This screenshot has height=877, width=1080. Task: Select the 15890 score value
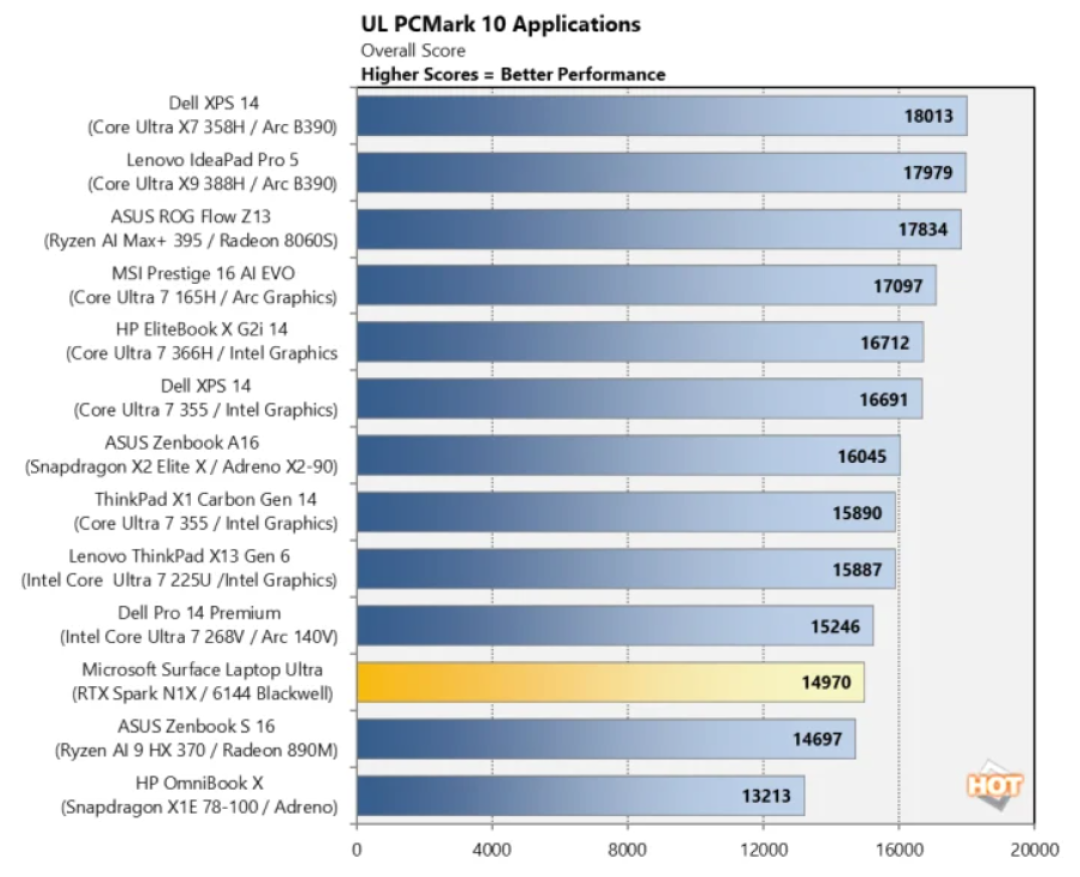(x=858, y=513)
